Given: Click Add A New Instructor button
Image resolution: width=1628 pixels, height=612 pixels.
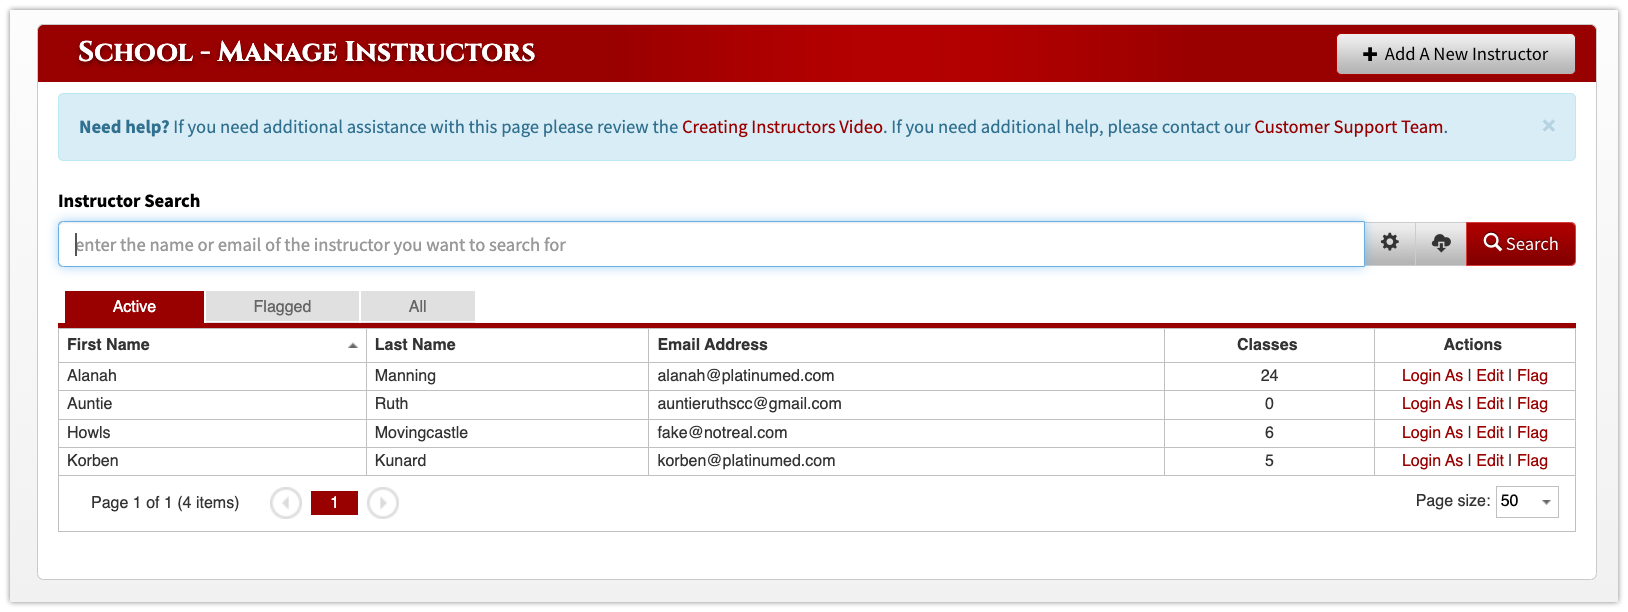Looking at the screenshot, I should 1455,54.
